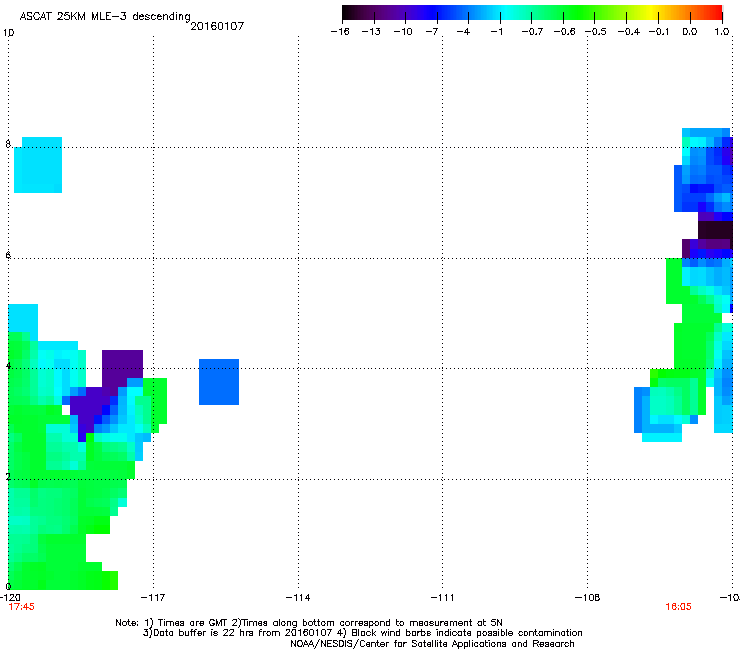Click the isolated blue data block near -116
The width and height of the screenshot is (740, 650).
[x=219, y=382]
